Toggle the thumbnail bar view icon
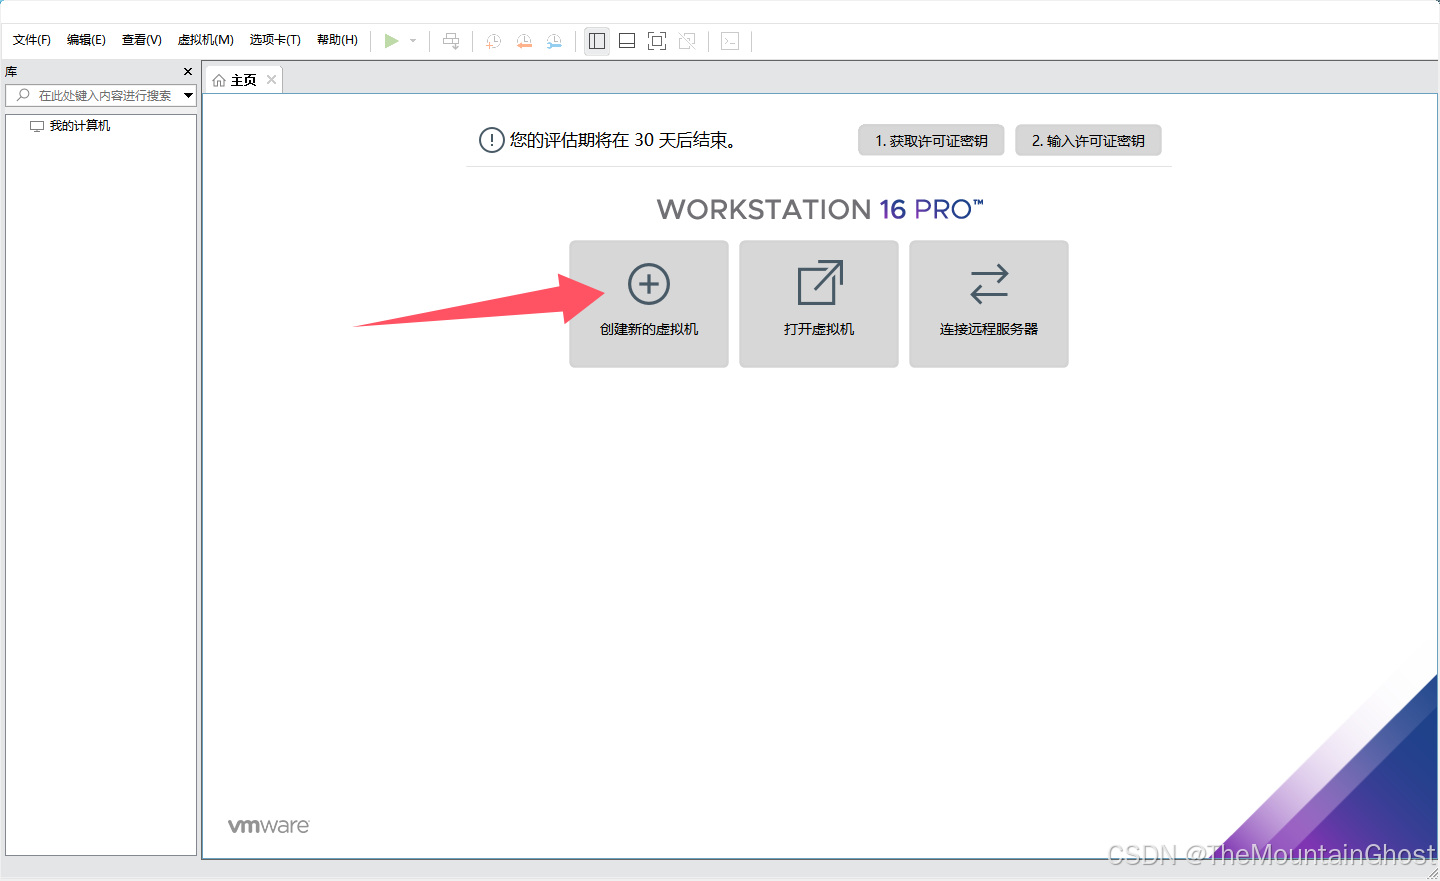 coord(627,41)
